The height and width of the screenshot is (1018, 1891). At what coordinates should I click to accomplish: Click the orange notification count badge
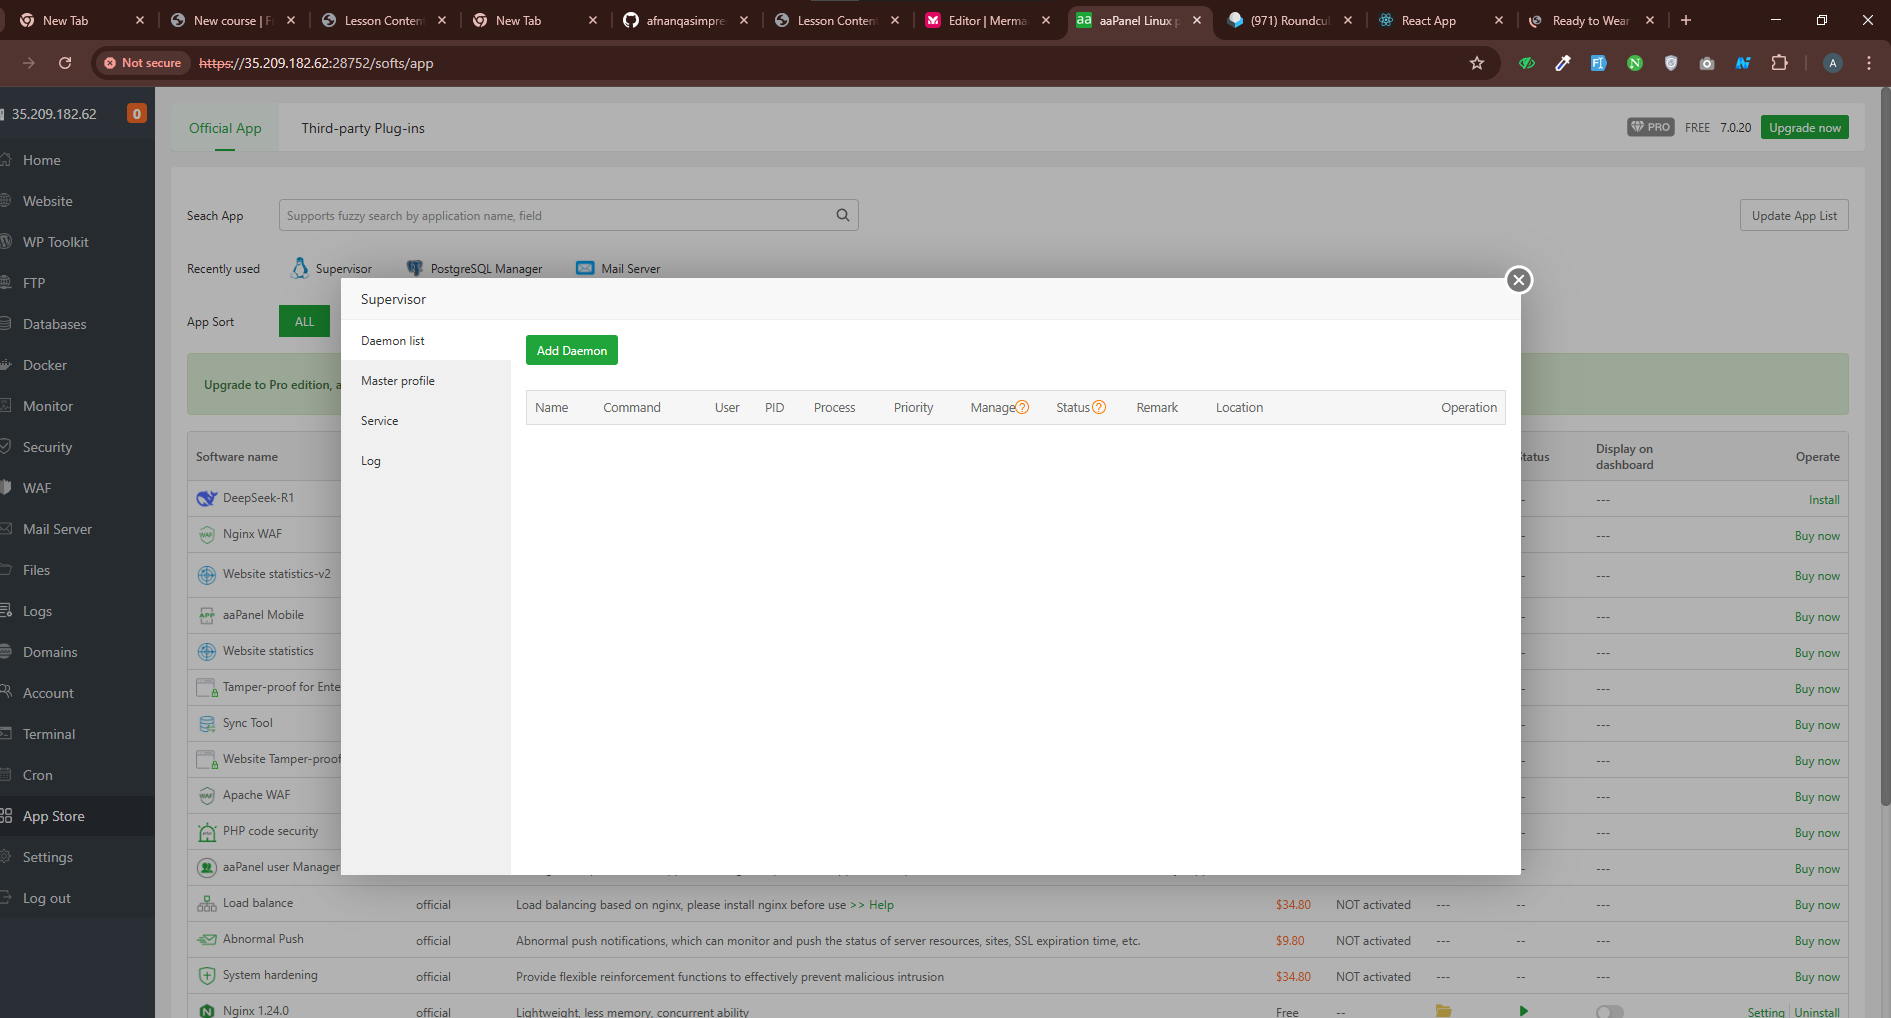tap(137, 113)
